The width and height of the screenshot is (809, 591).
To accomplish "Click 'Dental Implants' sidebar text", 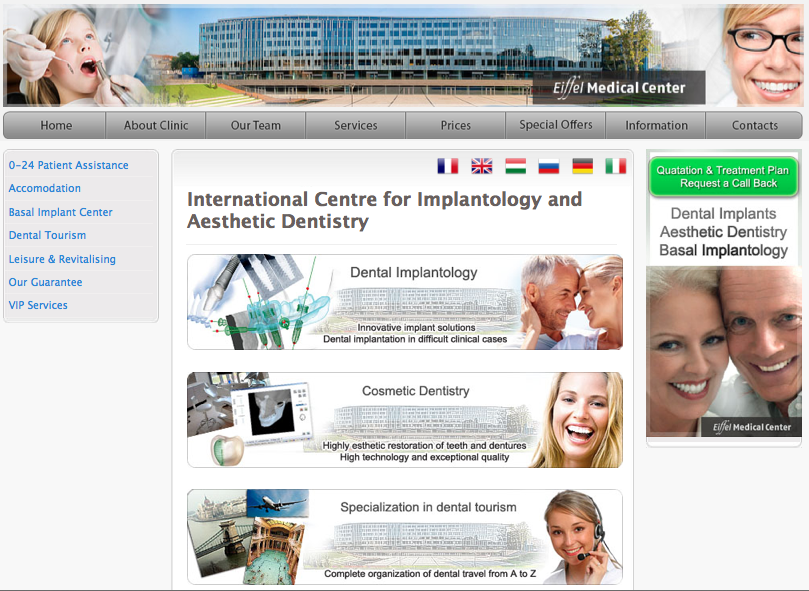I will tap(723, 214).
